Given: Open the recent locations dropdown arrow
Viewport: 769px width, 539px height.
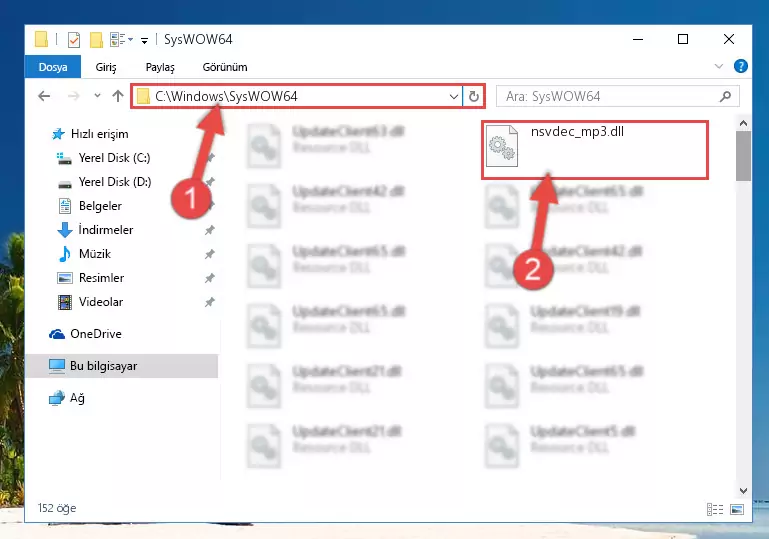Looking at the screenshot, I should tap(97, 96).
